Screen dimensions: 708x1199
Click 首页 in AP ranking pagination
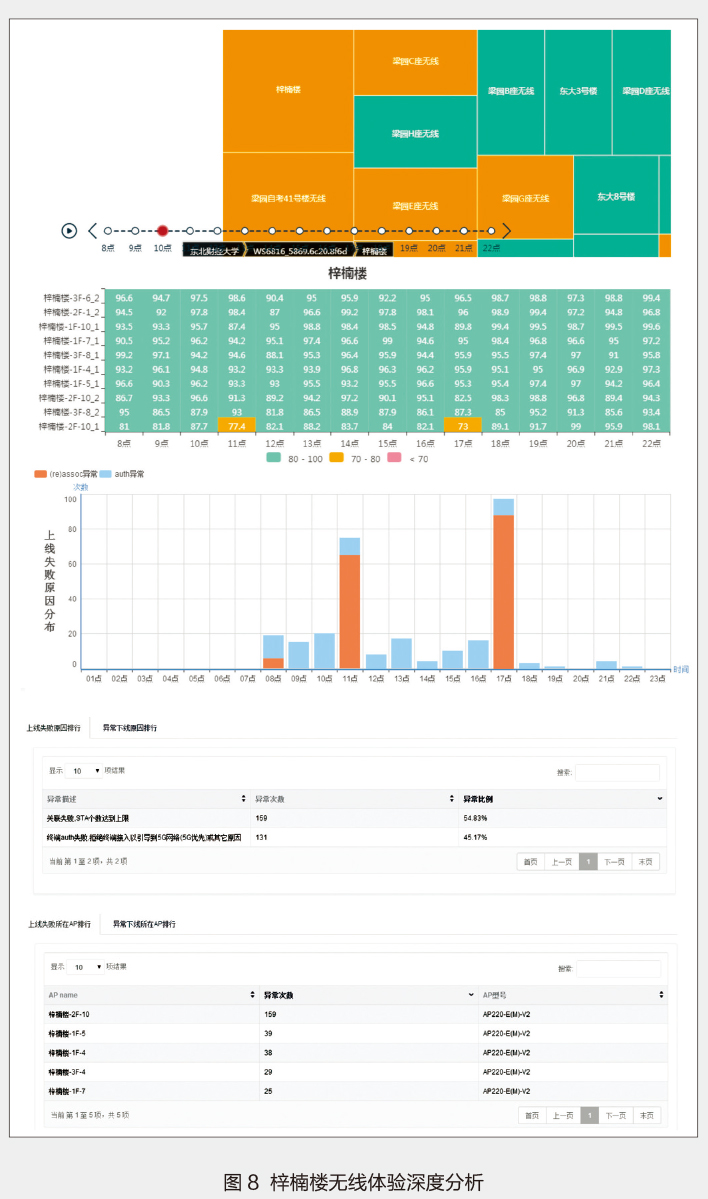click(532, 1116)
